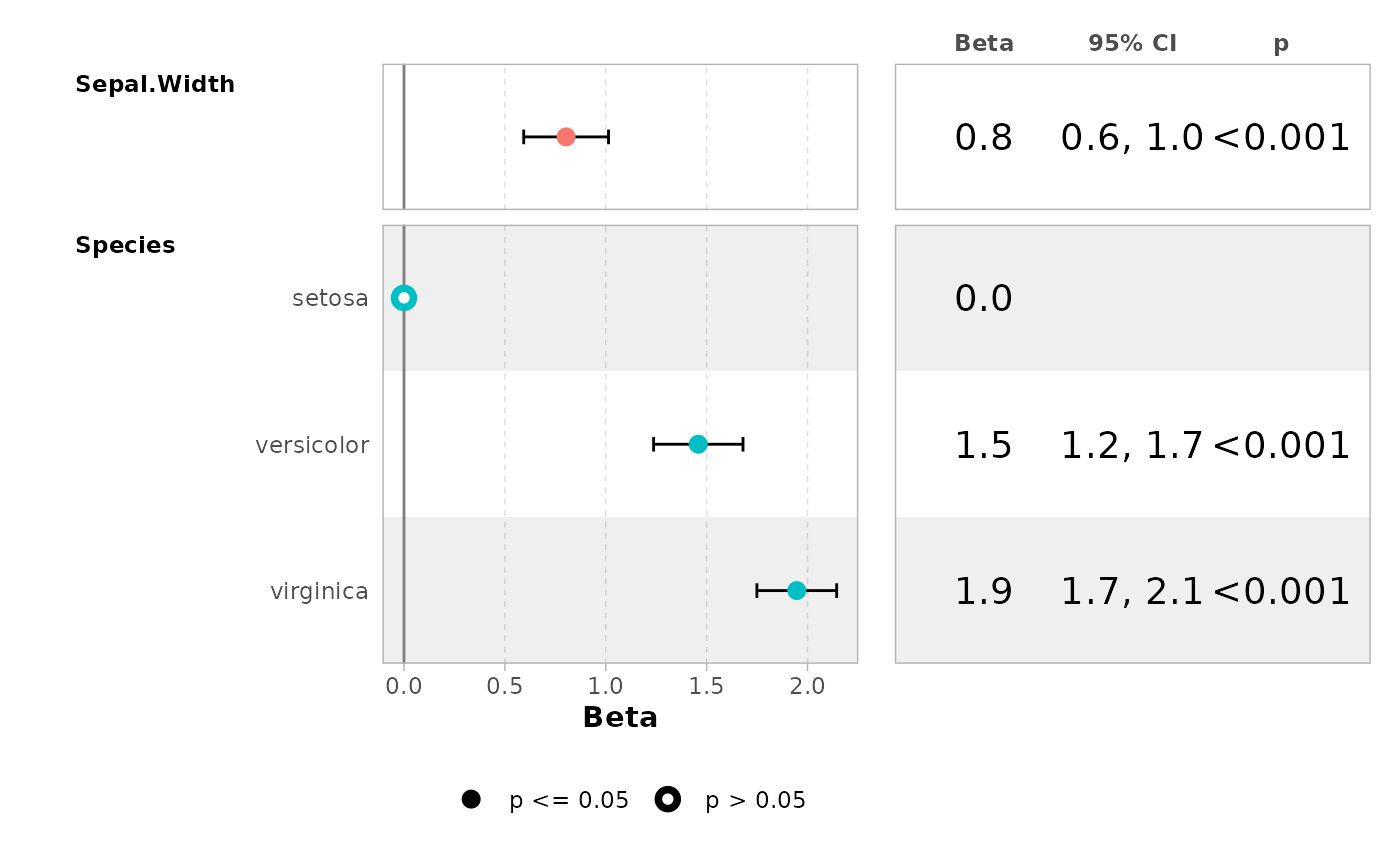
Task: Click the Beta column header in table
Action: [984, 44]
